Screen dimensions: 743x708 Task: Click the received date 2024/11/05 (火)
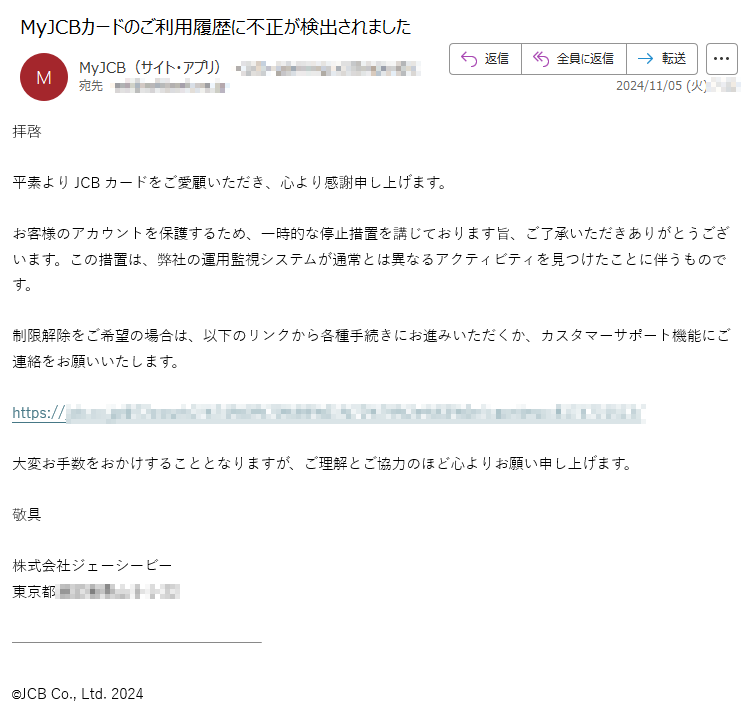[x=661, y=86]
